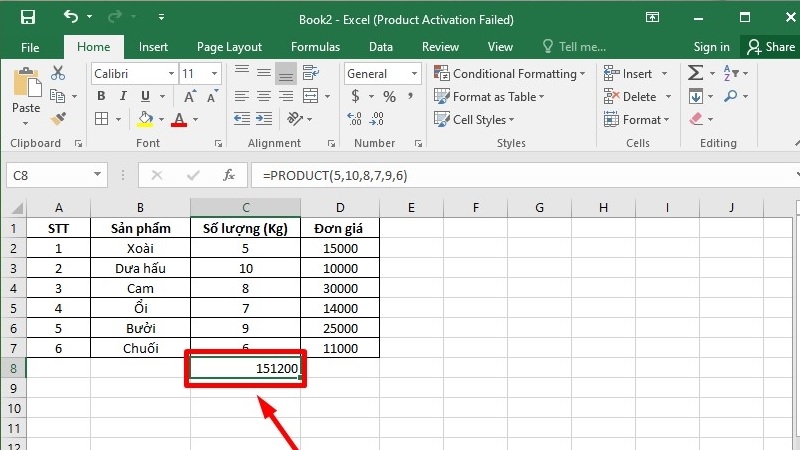
Task: Switch to the Formulas tab
Action: (x=315, y=47)
